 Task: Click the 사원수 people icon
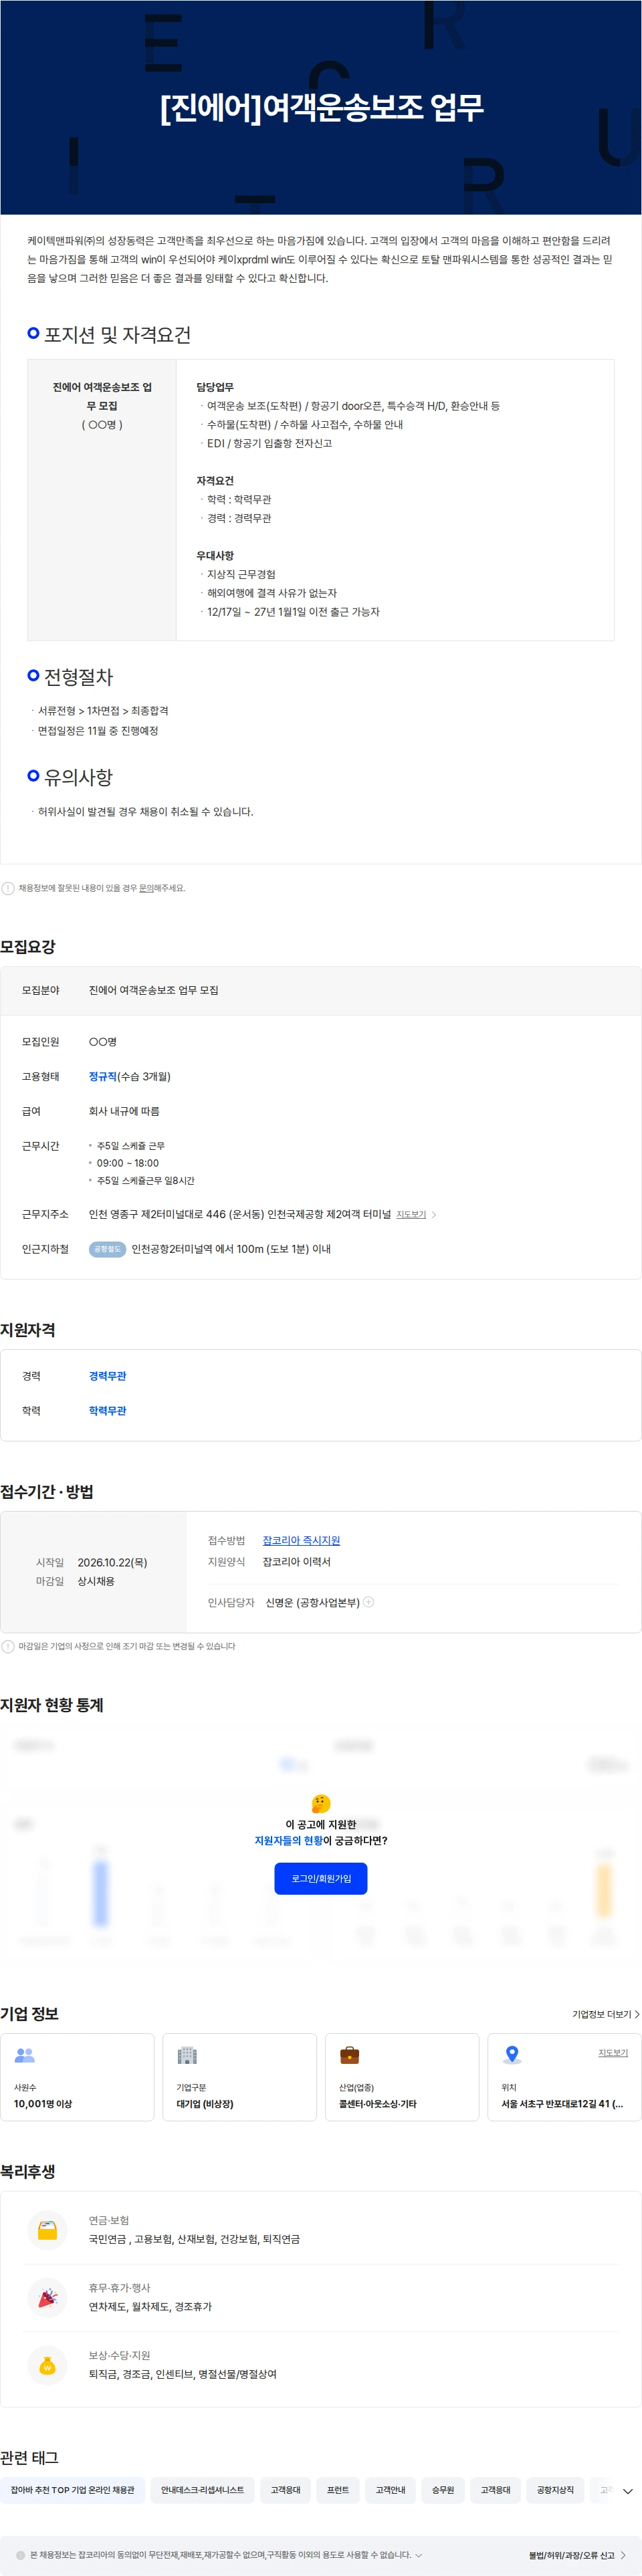pyautogui.click(x=25, y=2055)
